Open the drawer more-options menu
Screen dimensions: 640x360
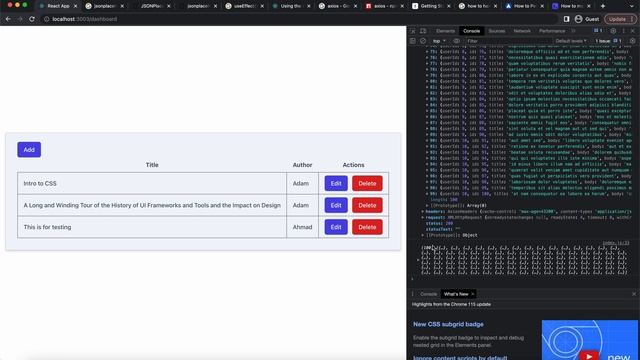tap(412, 294)
